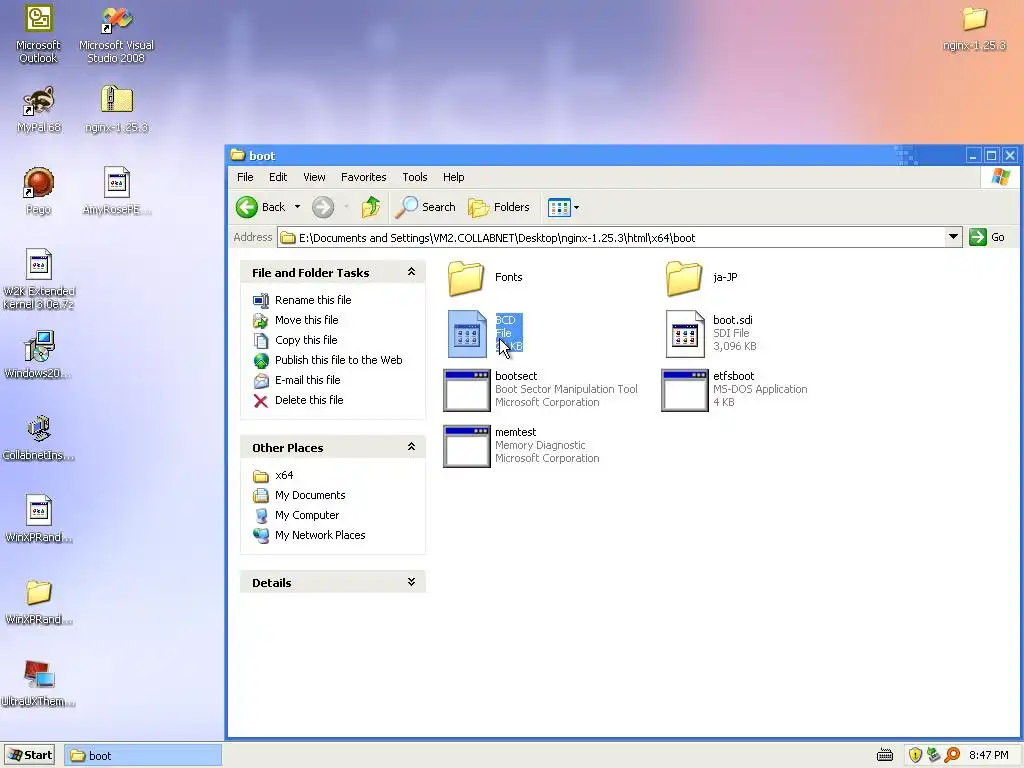Viewport: 1024px width, 768px height.
Task: Collapse the Other Places panel
Action: pyautogui.click(x=411, y=447)
